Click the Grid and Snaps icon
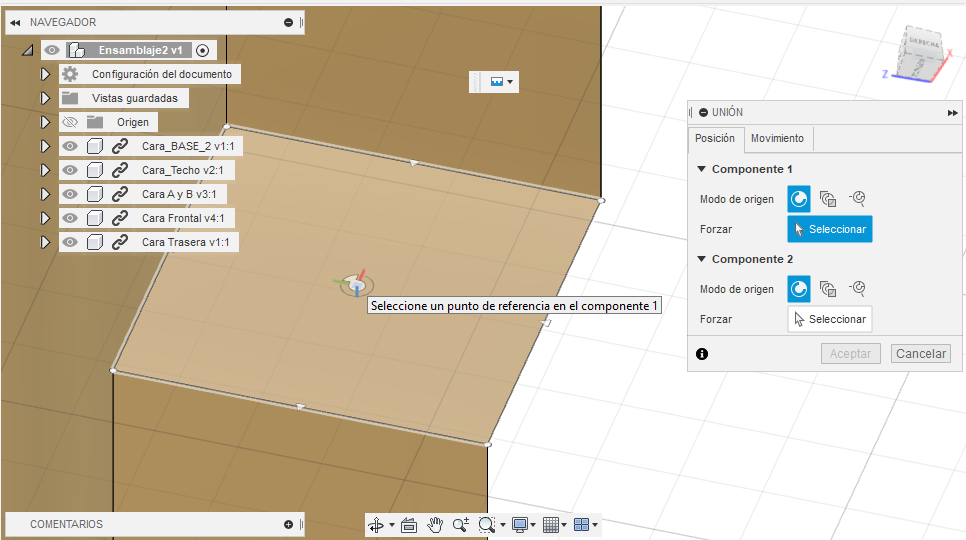Screen dimensions: 966x540 (x=551, y=525)
